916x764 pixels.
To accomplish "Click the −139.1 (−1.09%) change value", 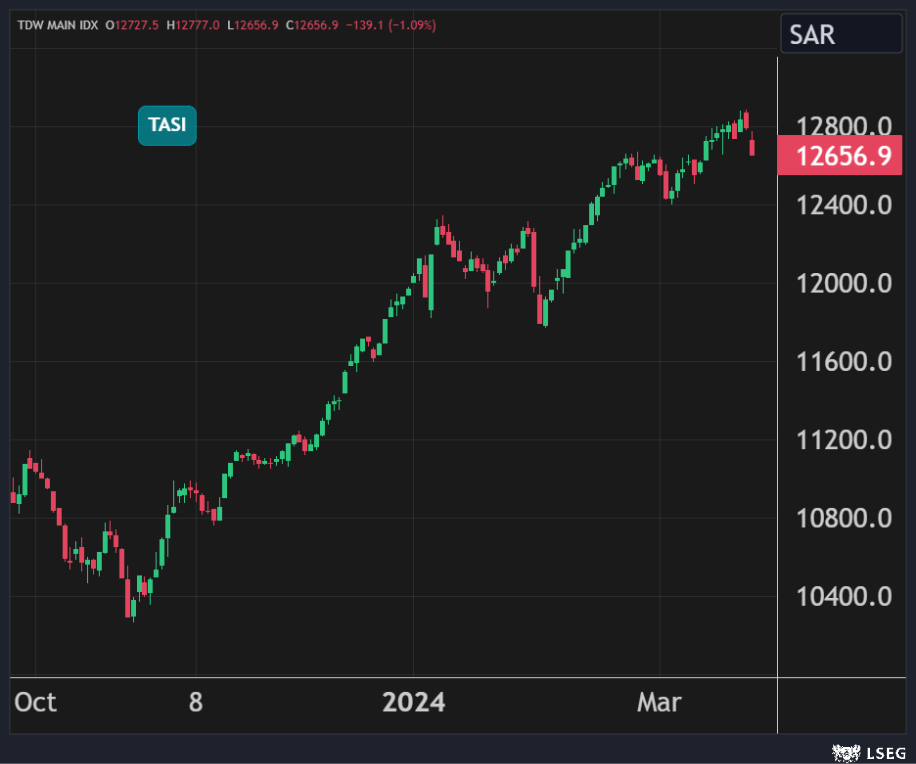I will 390,25.
